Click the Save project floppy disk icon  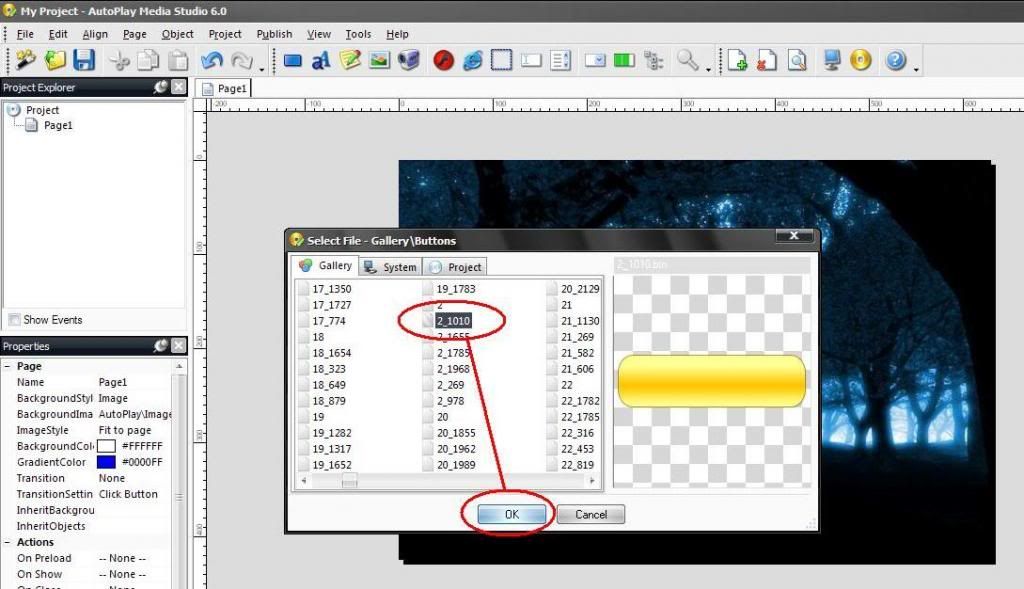pos(84,61)
